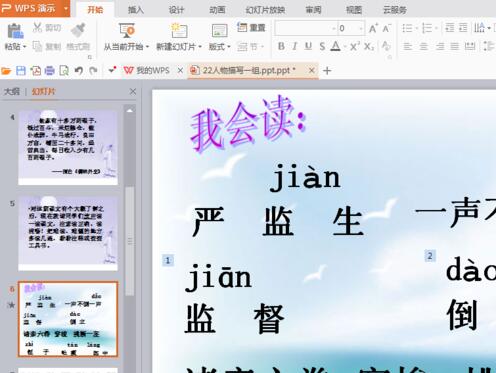Click the decrease indent icon
This screenshot has height=373, width=496.
point(450,28)
